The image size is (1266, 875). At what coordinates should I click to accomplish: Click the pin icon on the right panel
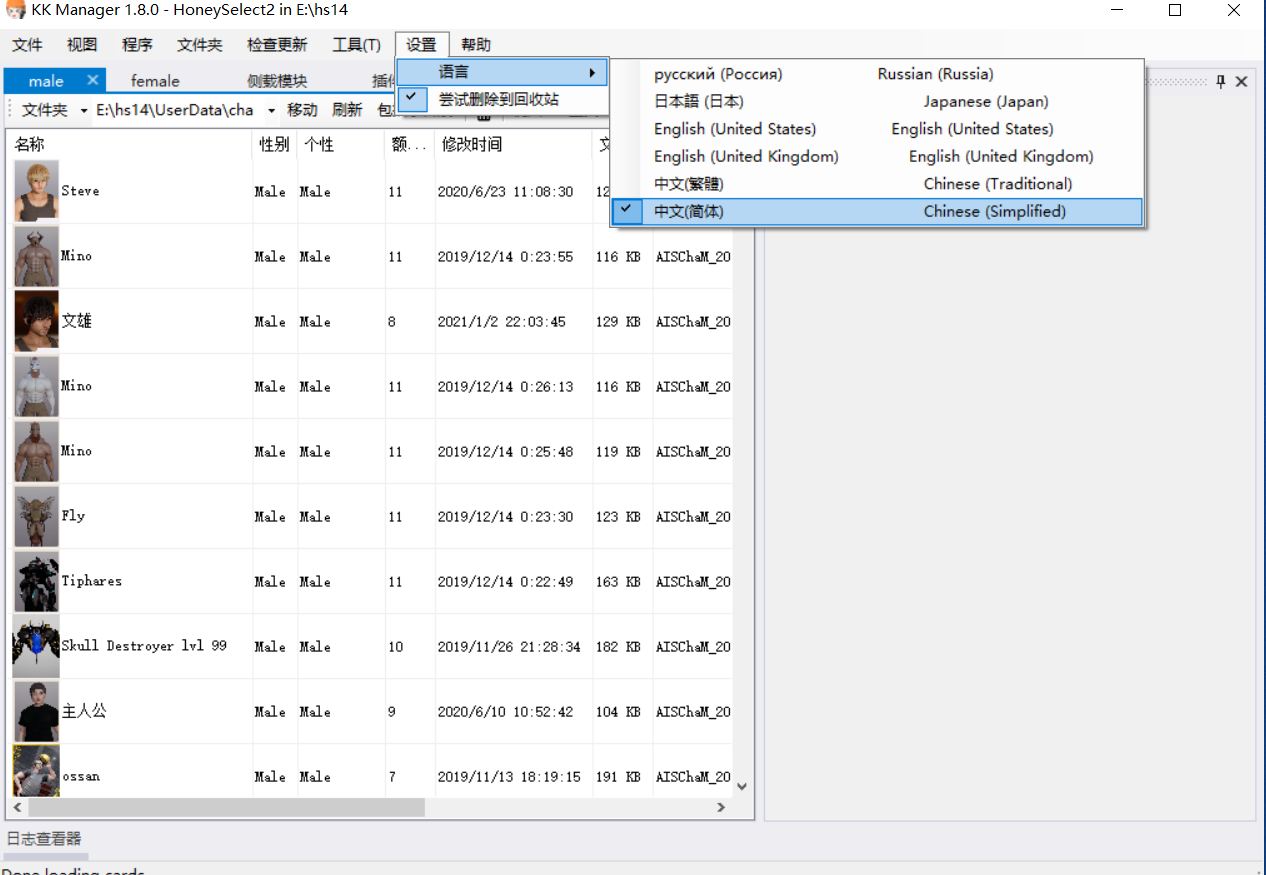[1220, 81]
